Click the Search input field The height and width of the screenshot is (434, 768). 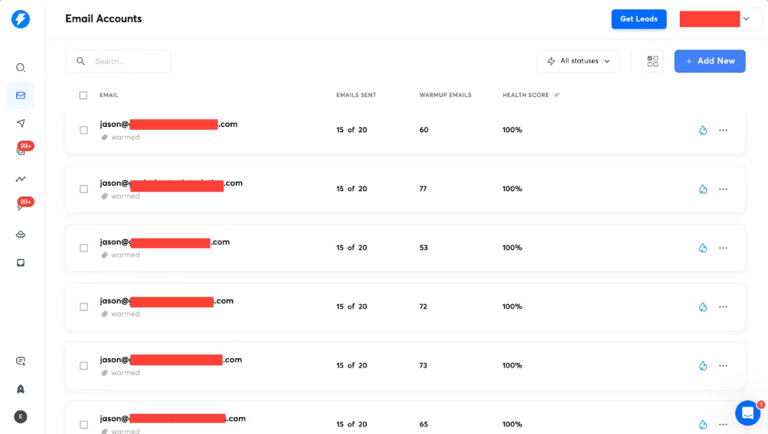pyautogui.click(x=118, y=61)
